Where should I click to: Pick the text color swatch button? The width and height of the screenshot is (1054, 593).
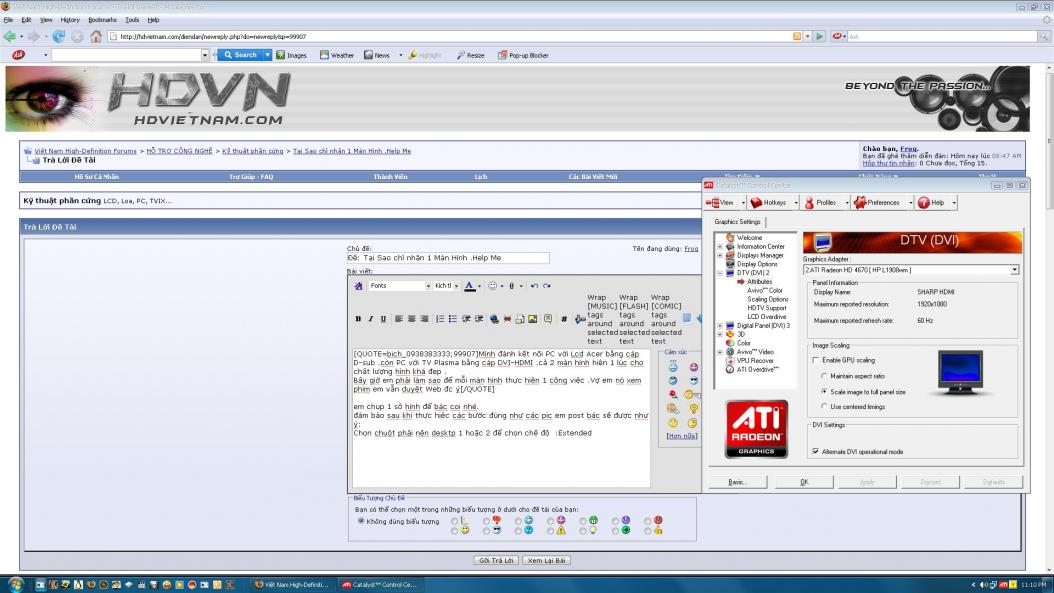click(470, 286)
